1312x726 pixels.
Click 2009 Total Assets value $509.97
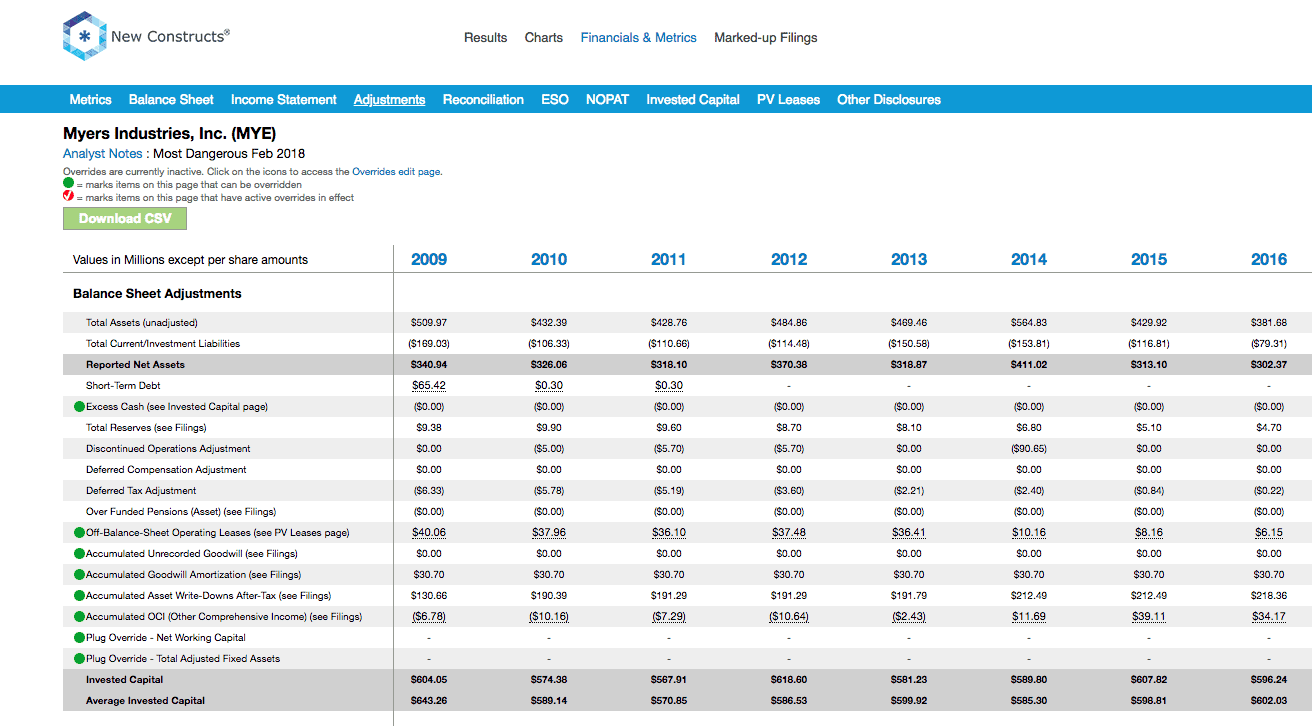[429, 323]
